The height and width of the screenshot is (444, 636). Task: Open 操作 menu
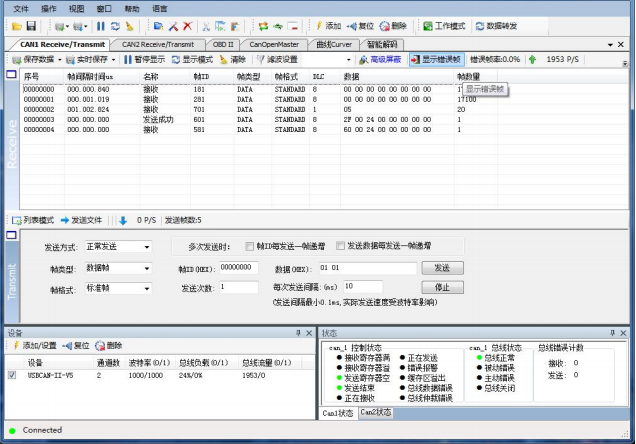[x=49, y=9]
